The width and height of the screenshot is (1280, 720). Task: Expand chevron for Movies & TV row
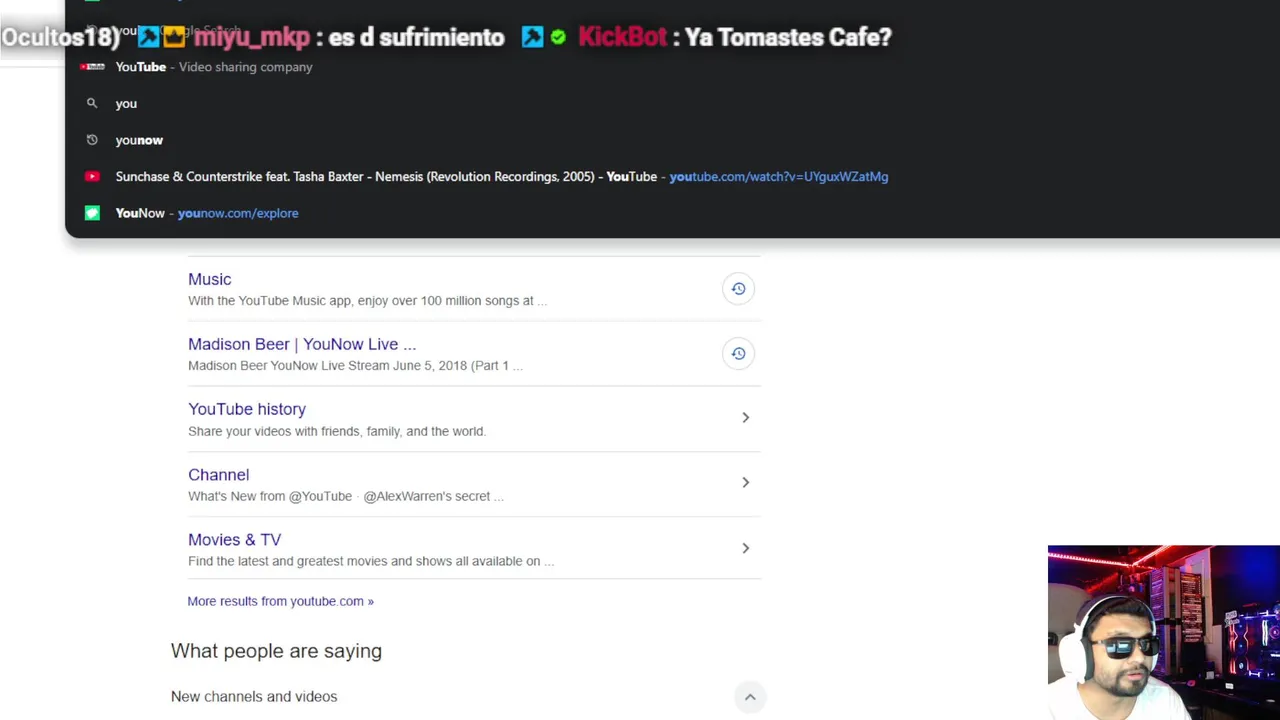click(745, 548)
